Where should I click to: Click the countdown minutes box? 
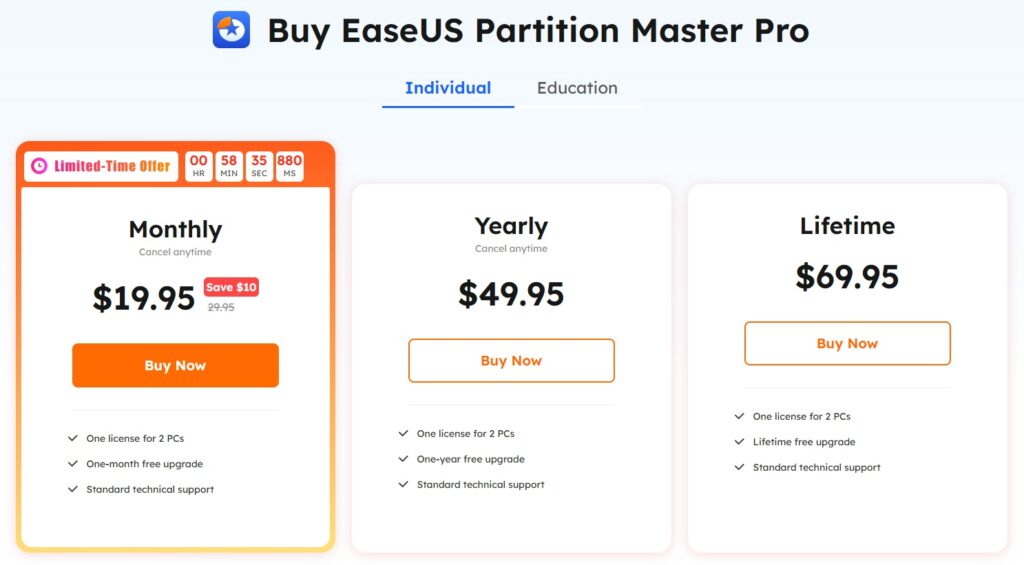[x=229, y=166]
